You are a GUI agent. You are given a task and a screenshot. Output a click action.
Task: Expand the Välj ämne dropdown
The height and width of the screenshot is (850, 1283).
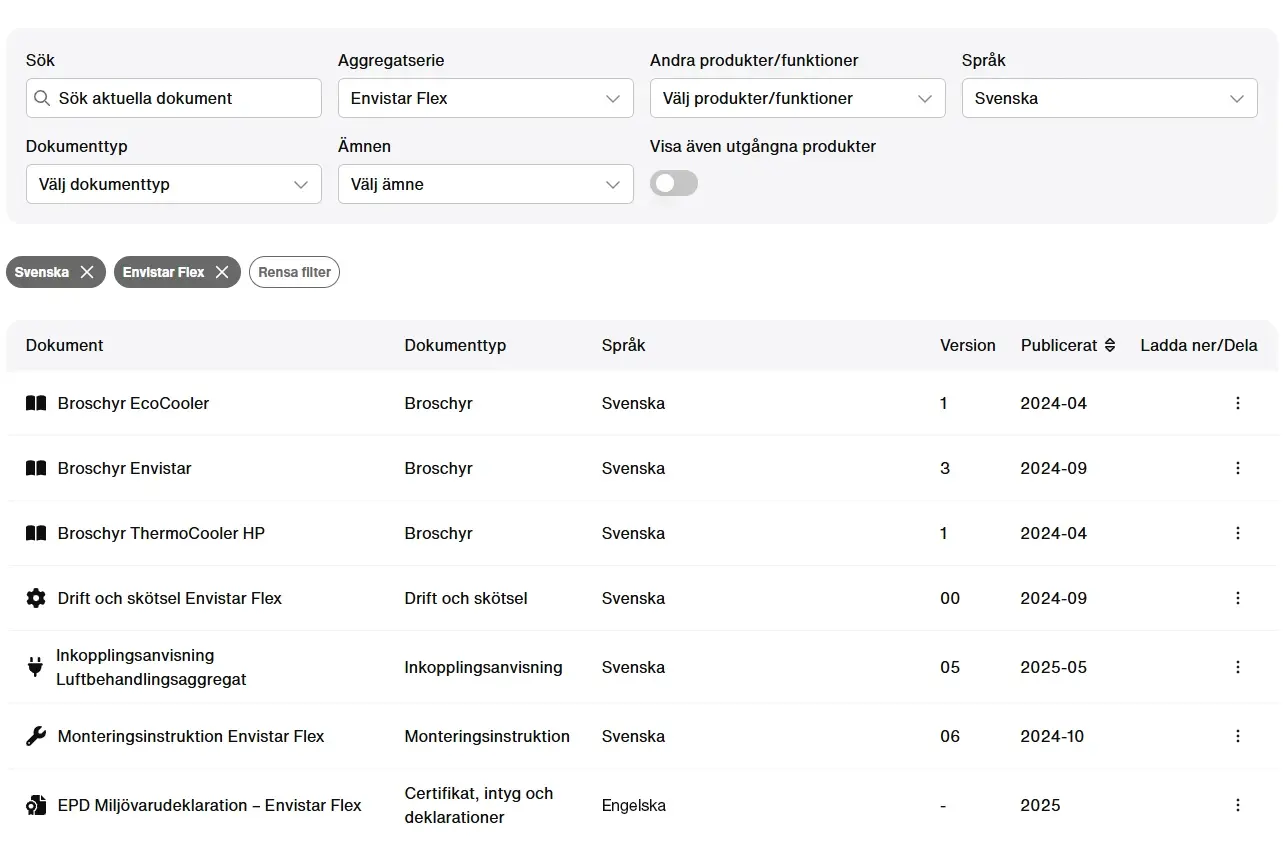point(485,184)
